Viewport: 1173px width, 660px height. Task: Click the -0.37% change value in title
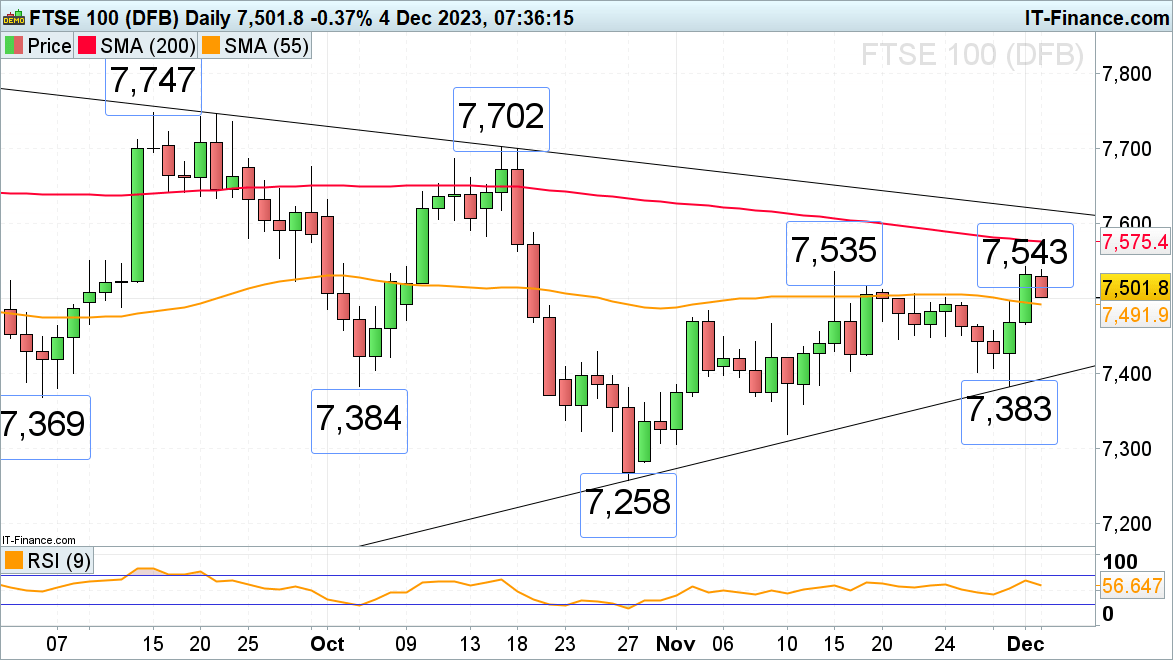[343, 17]
